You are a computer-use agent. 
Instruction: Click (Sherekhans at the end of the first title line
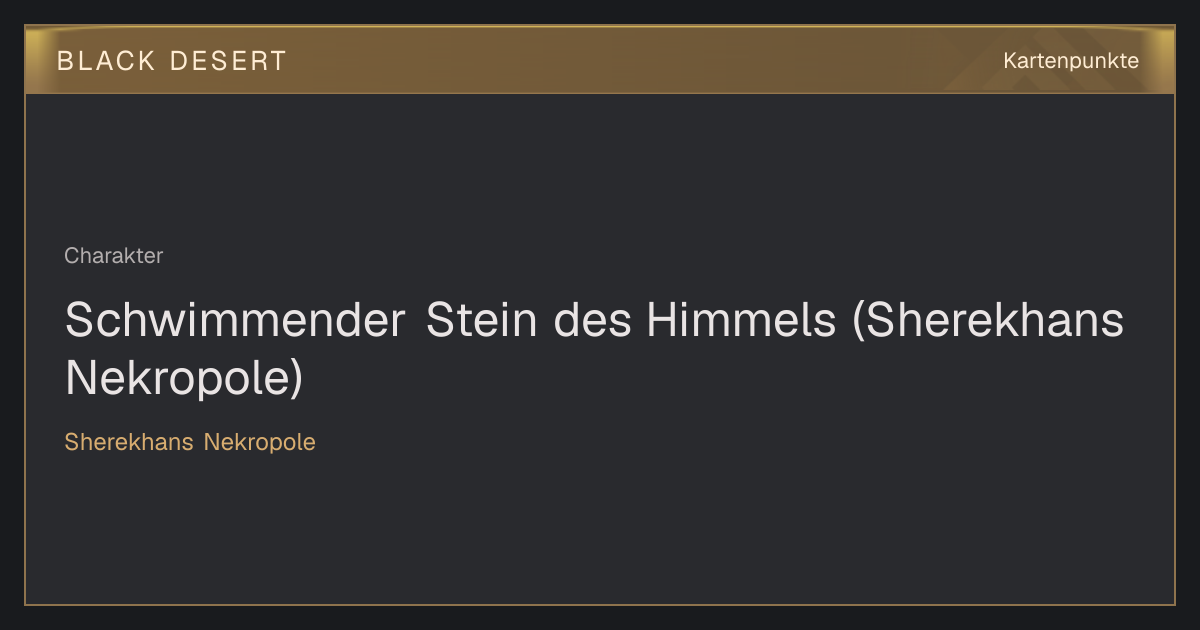[988, 321]
